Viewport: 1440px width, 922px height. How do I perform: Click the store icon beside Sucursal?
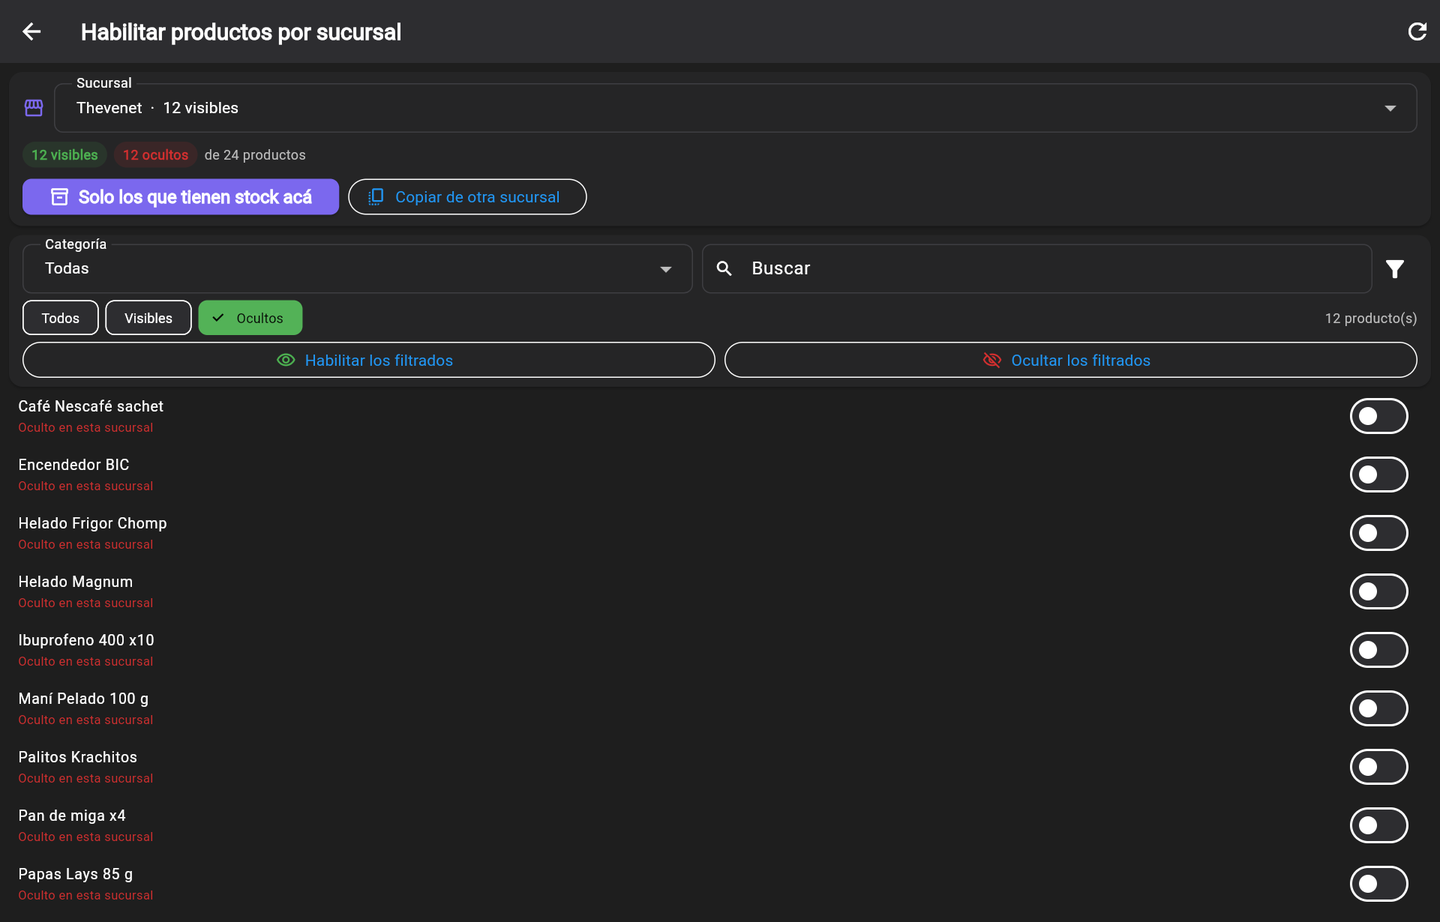[x=34, y=108]
